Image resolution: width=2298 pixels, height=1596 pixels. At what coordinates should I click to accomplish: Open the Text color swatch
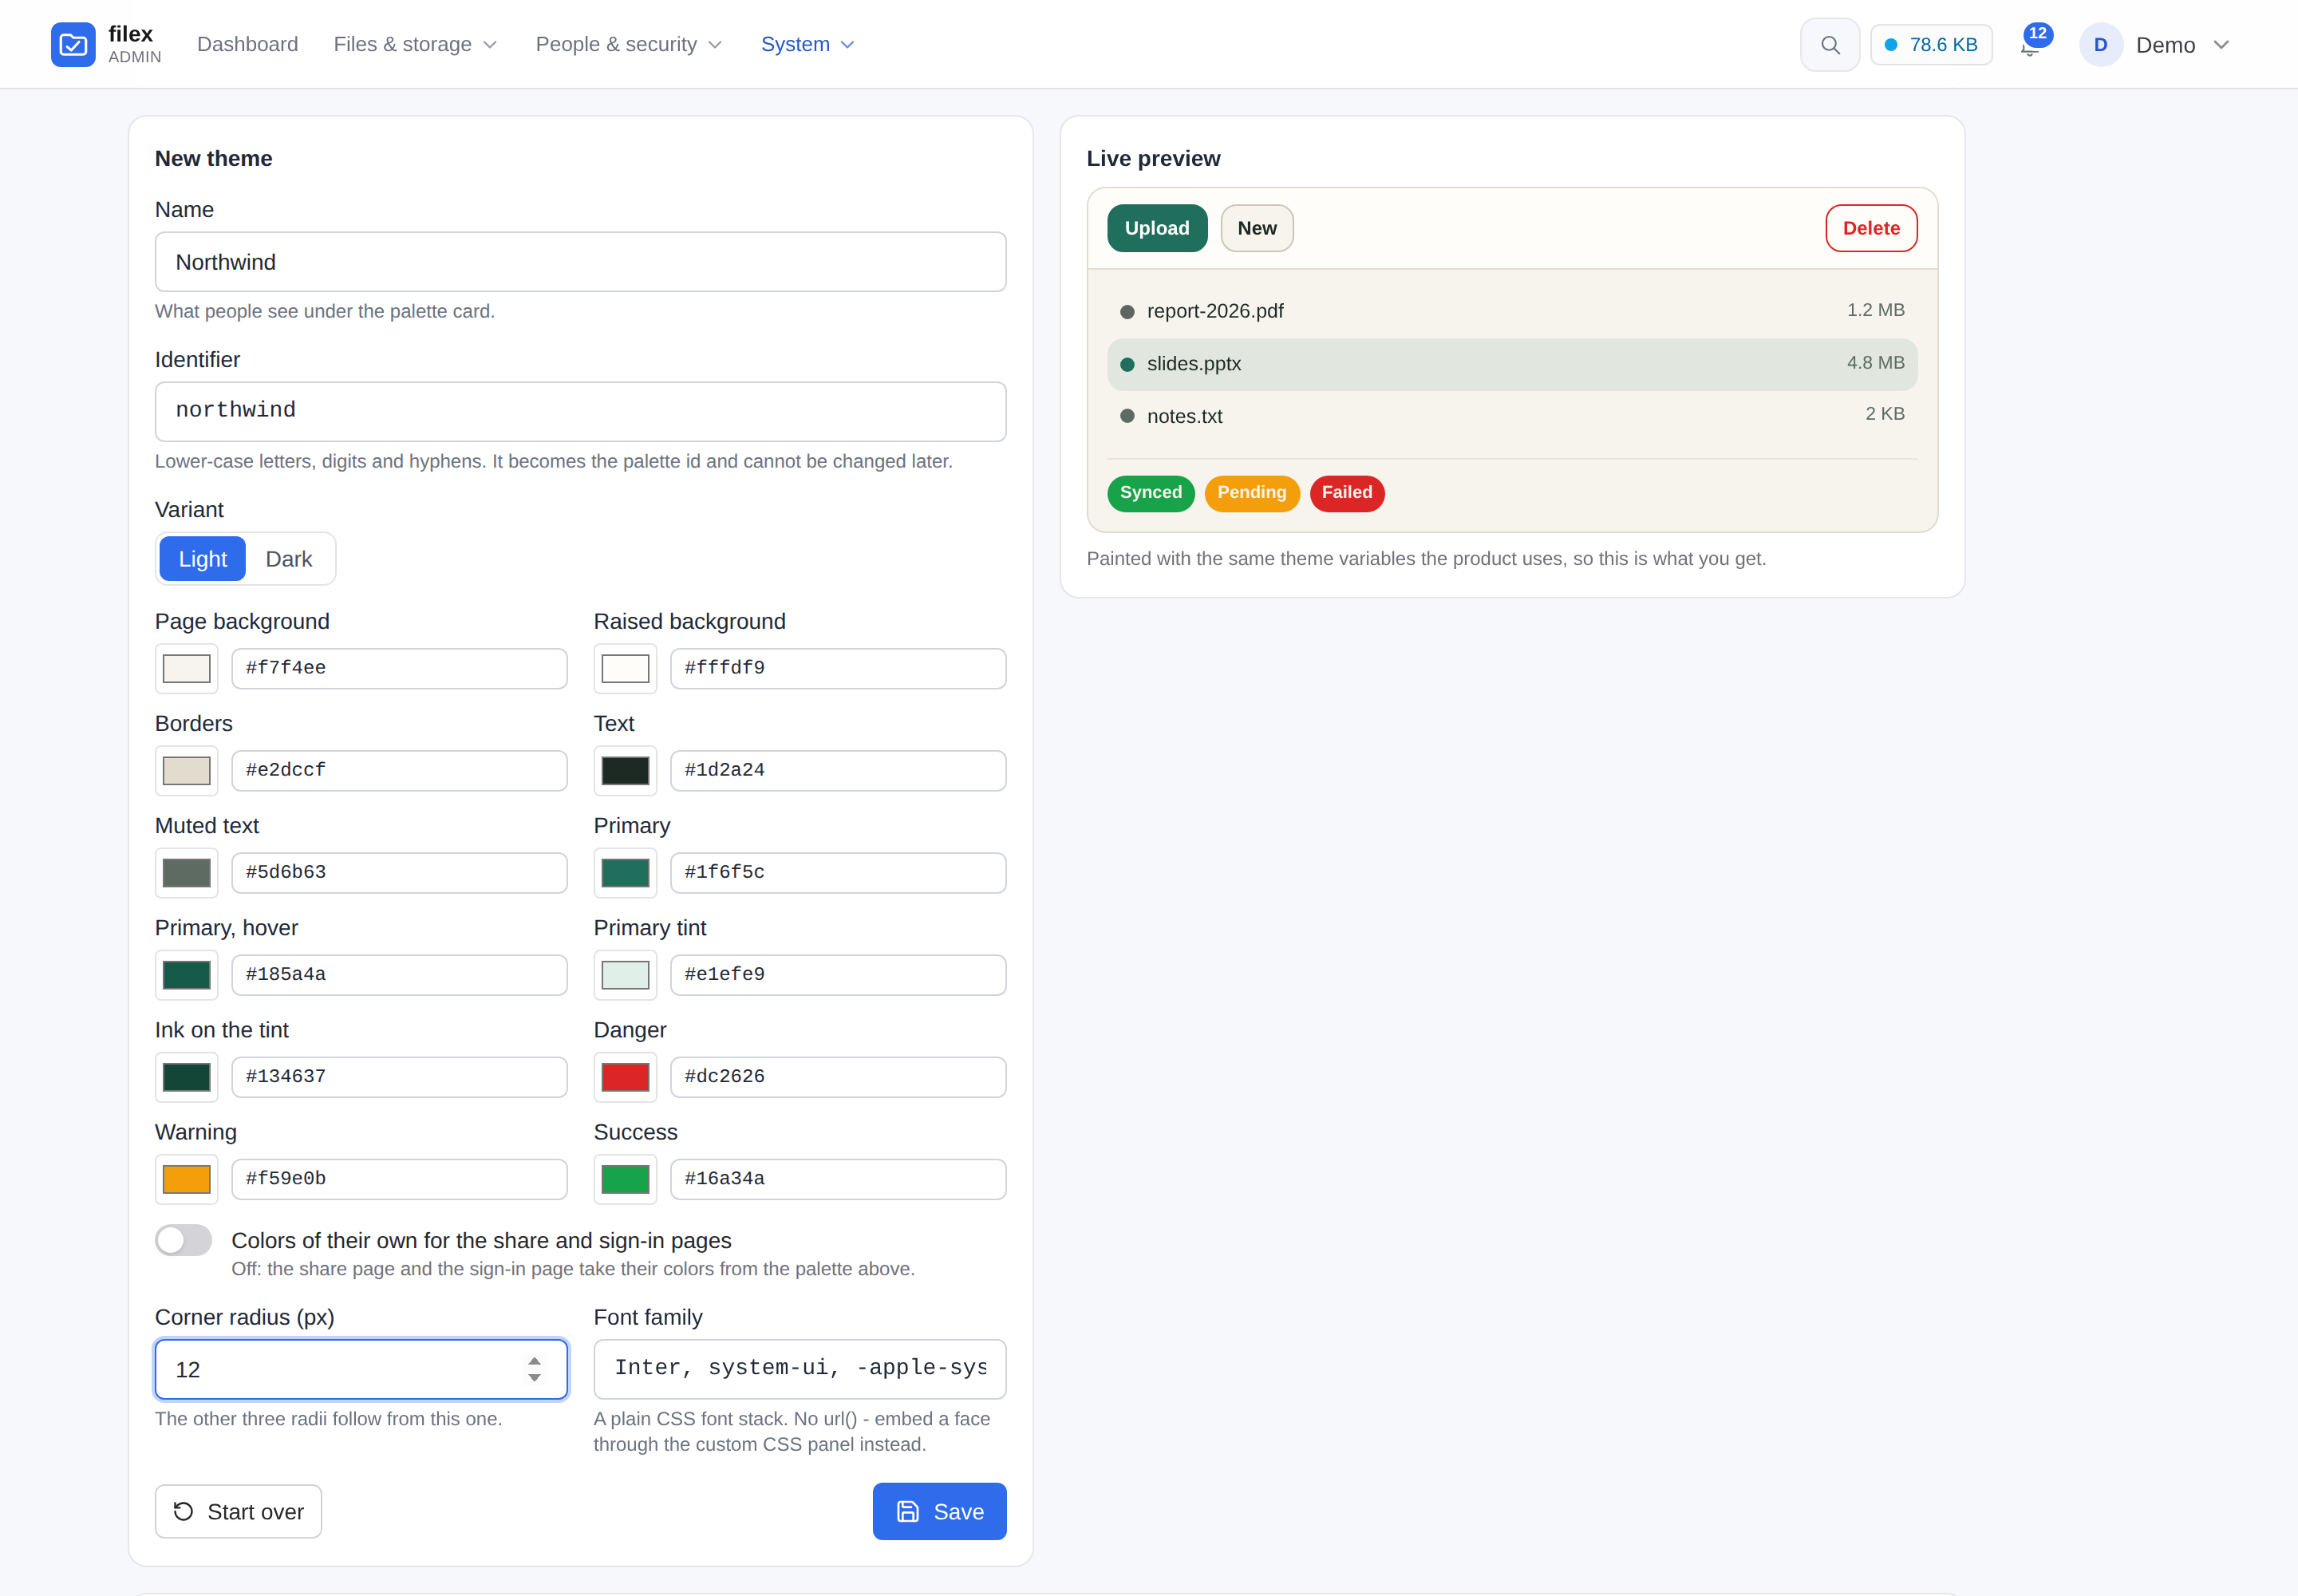[625, 771]
